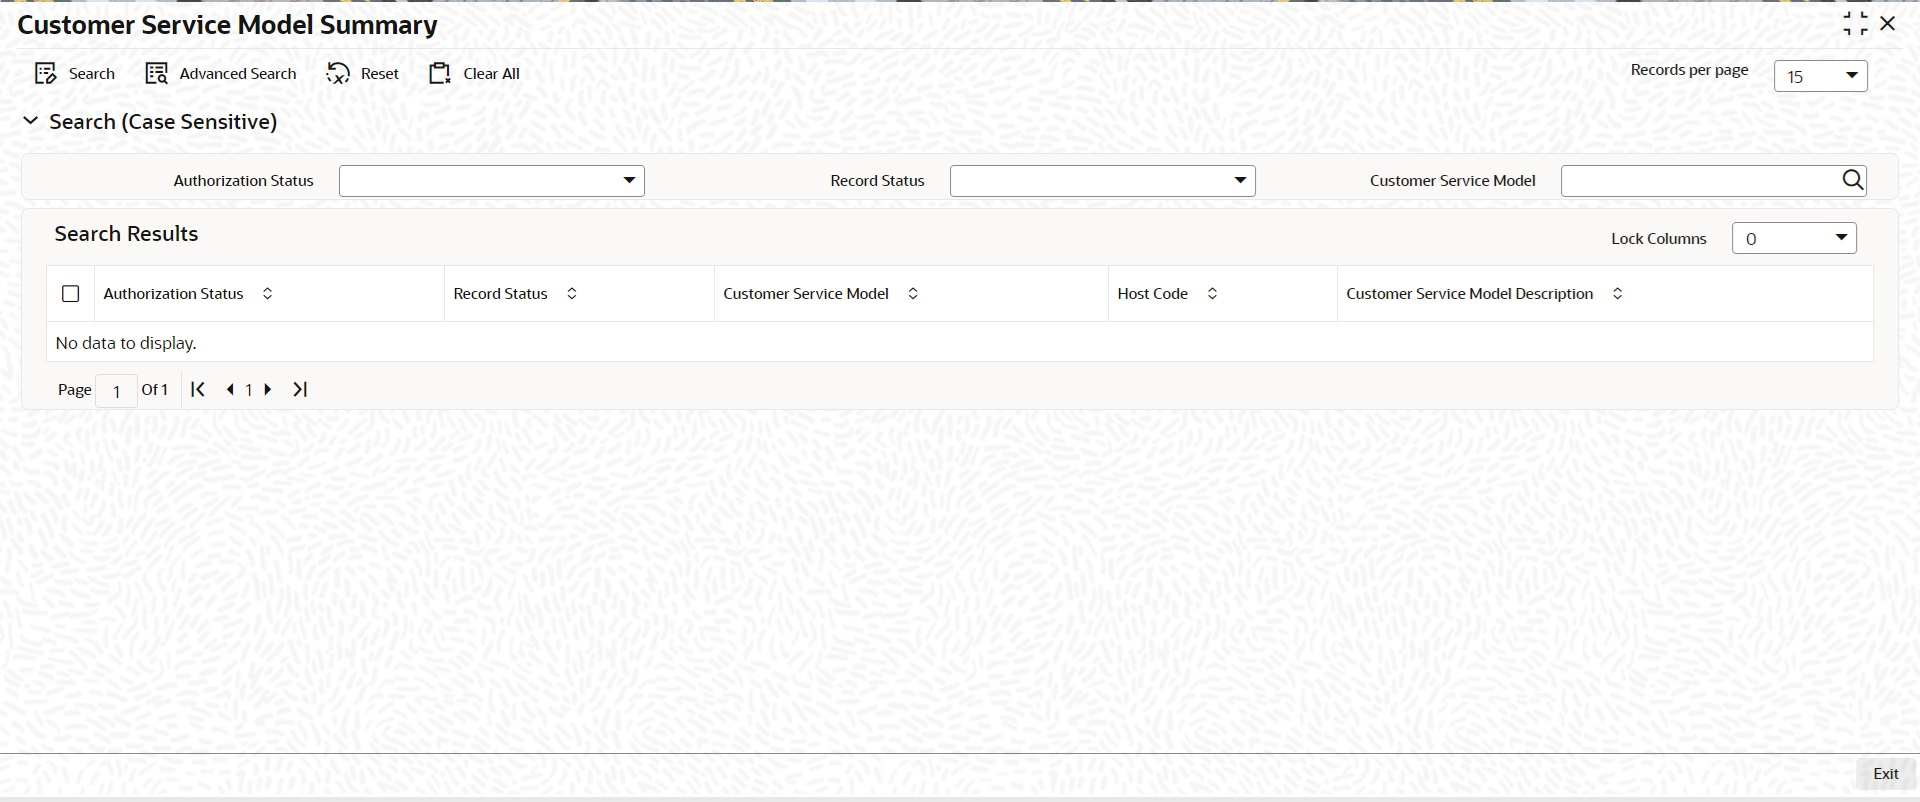
Task: Go to the first page
Action: pyautogui.click(x=198, y=389)
